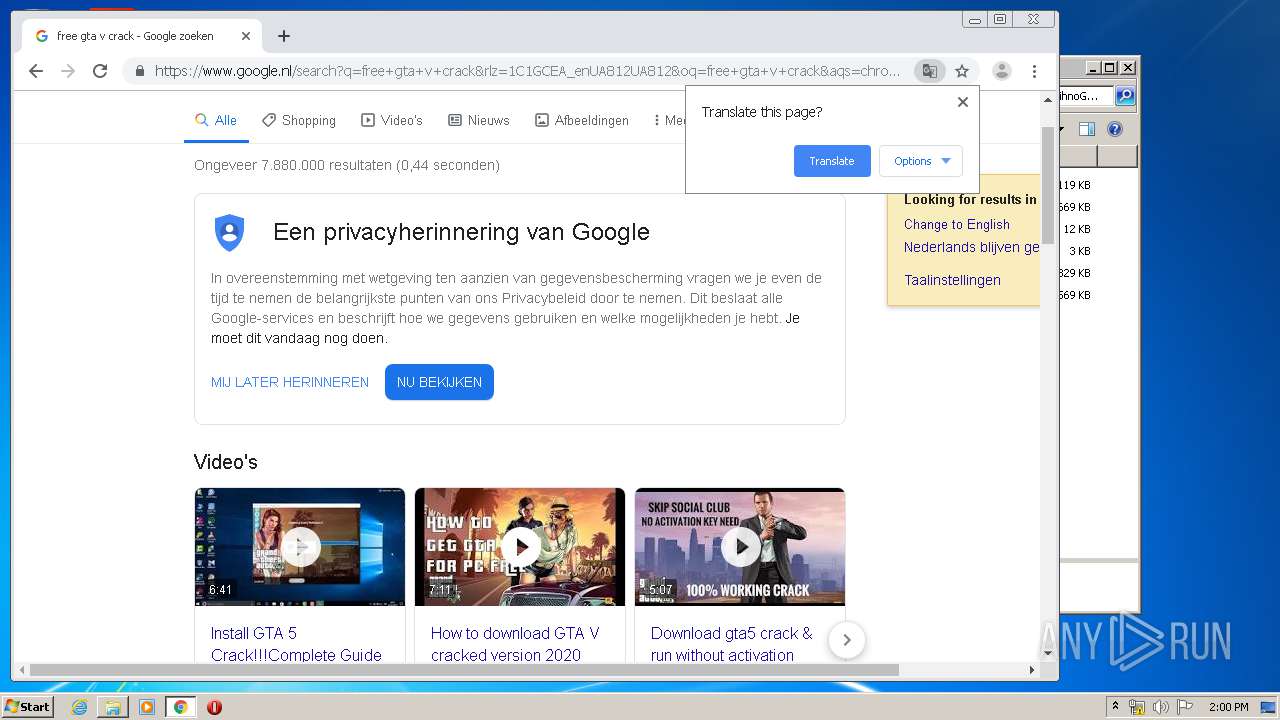This screenshot has width=1280, height=720.
Task: Click scroll-down arrow of page scrollbar
Action: point(1048,653)
